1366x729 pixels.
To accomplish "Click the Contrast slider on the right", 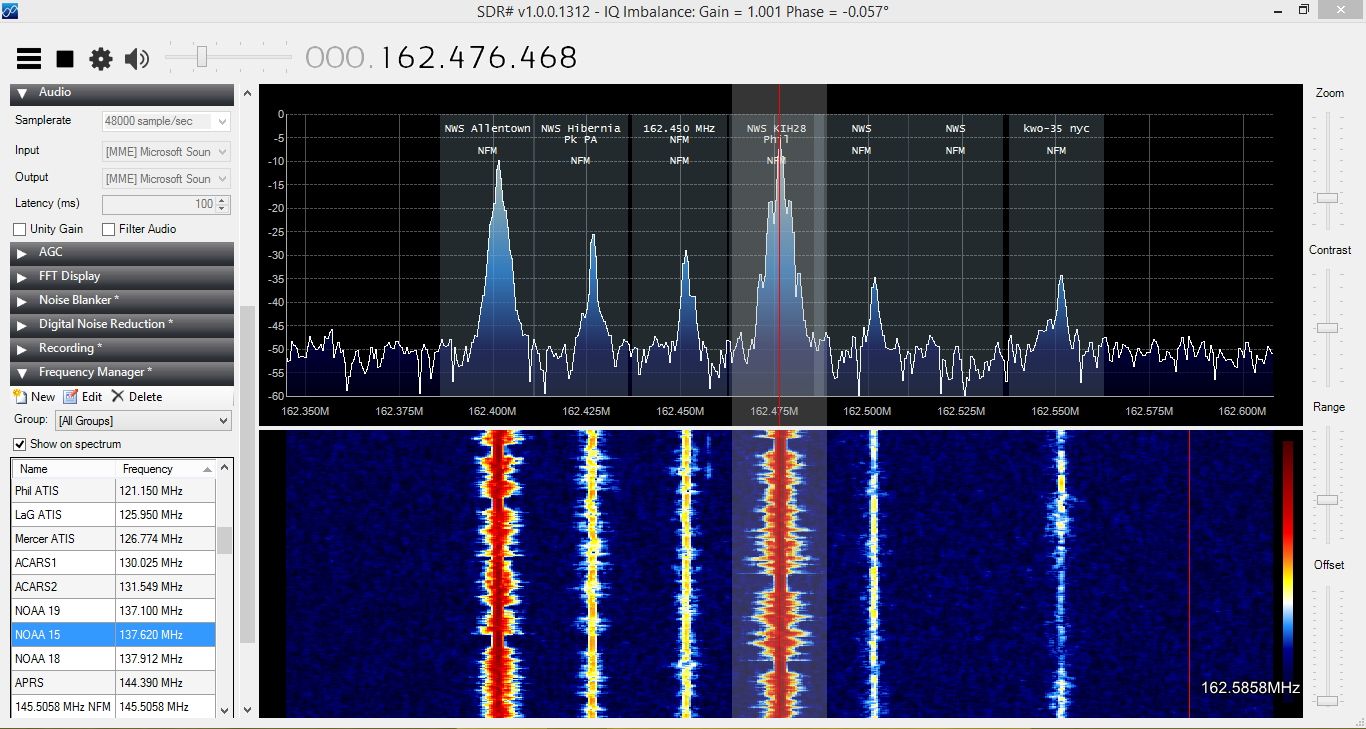I will [1327, 328].
